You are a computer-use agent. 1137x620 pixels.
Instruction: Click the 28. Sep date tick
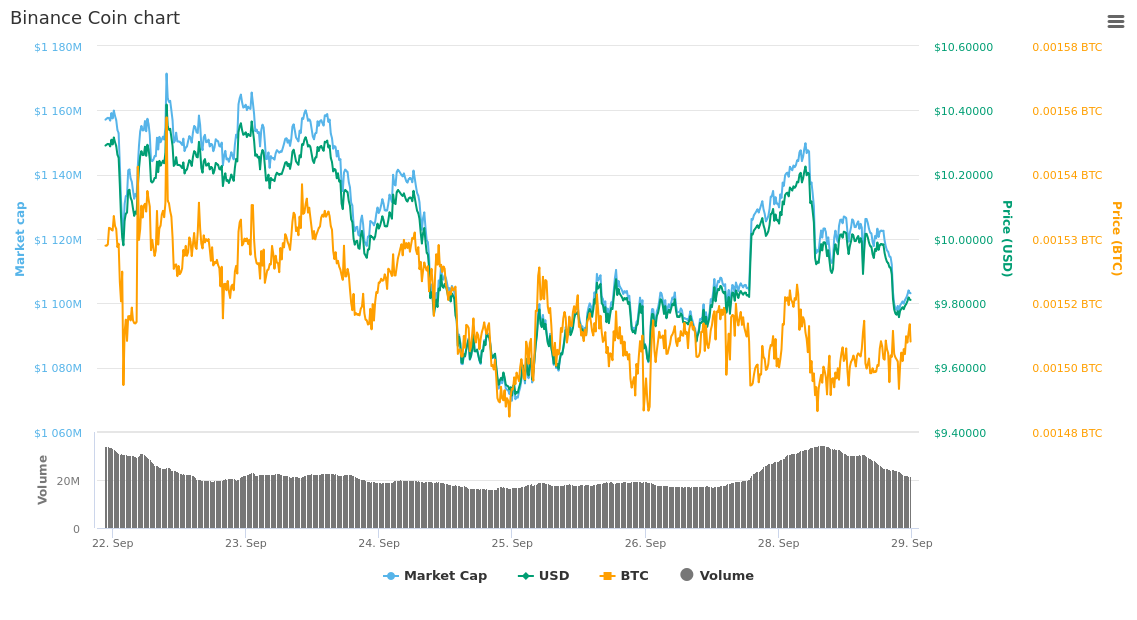(x=778, y=543)
